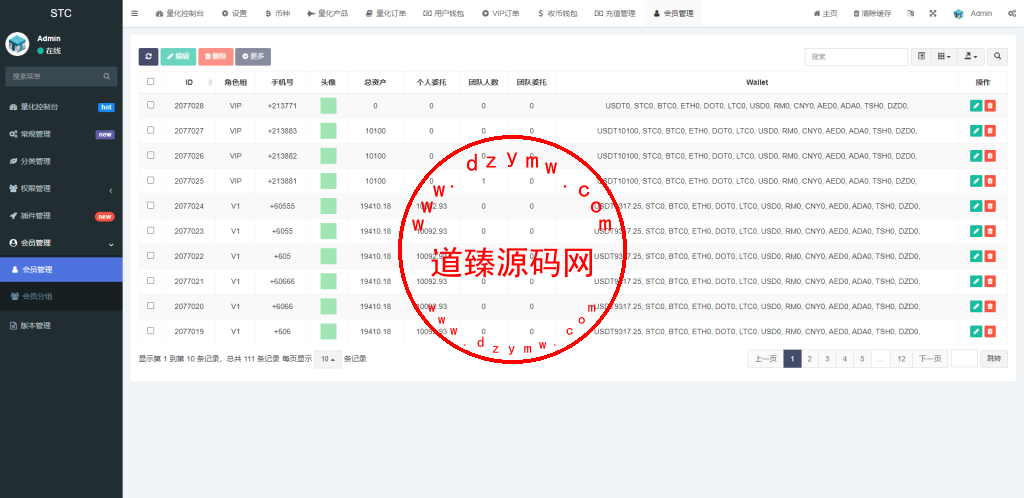1024x498 pixels.
Task: Switch to the 用户钱包 tab
Action: coord(444,13)
